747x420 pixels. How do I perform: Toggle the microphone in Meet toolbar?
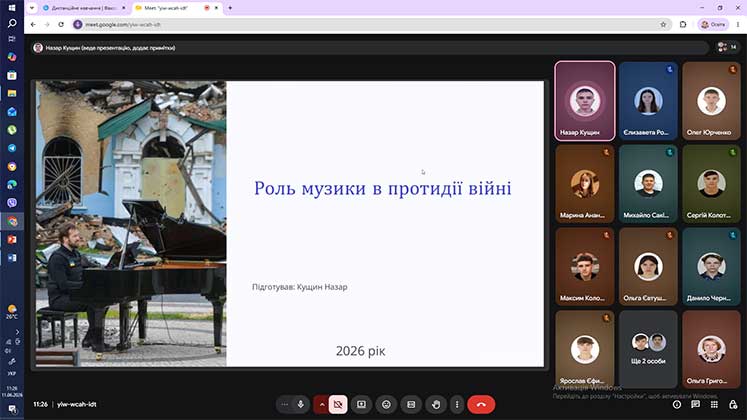(301, 404)
